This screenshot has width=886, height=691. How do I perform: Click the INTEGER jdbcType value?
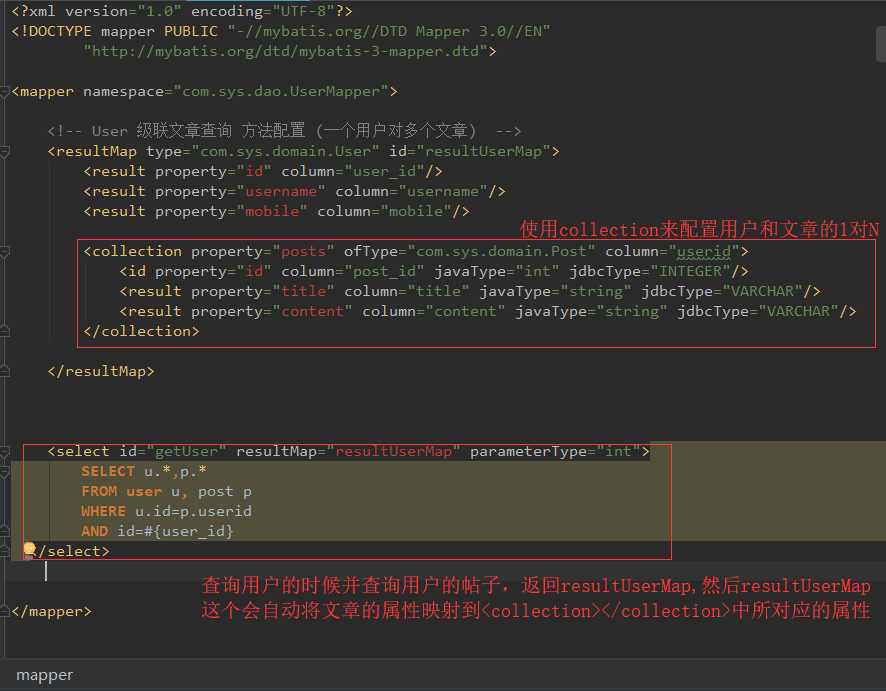(690, 272)
